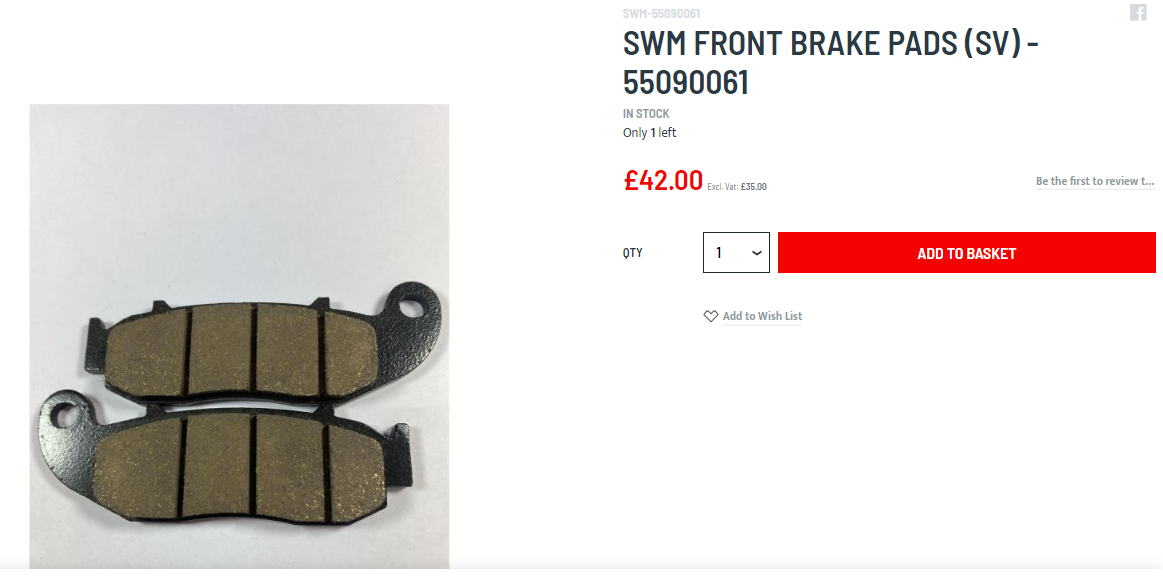Click mounting hole of upper brake pad
The width and height of the screenshot is (1163, 576).
click(x=412, y=305)
